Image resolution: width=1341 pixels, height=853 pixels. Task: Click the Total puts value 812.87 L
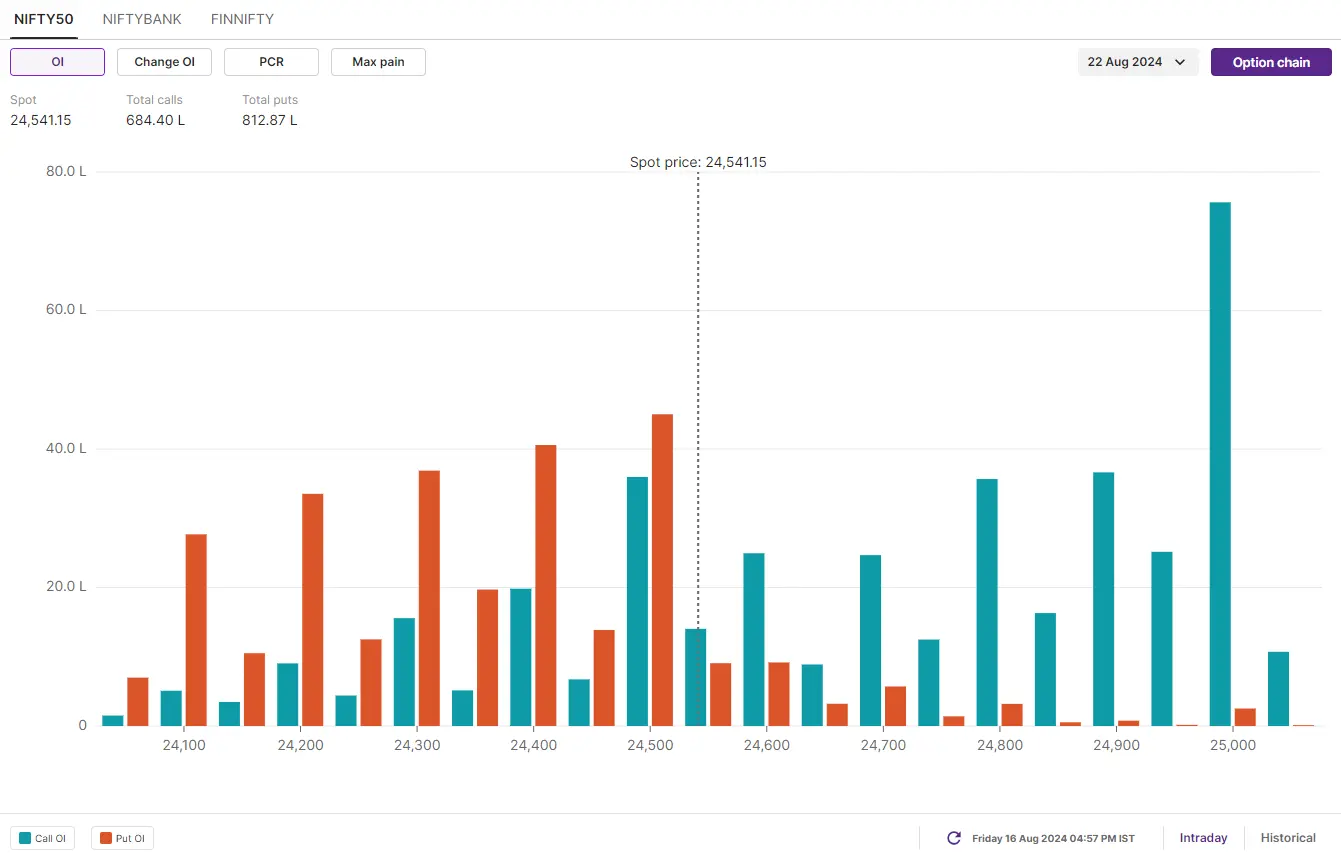(270, 120)
